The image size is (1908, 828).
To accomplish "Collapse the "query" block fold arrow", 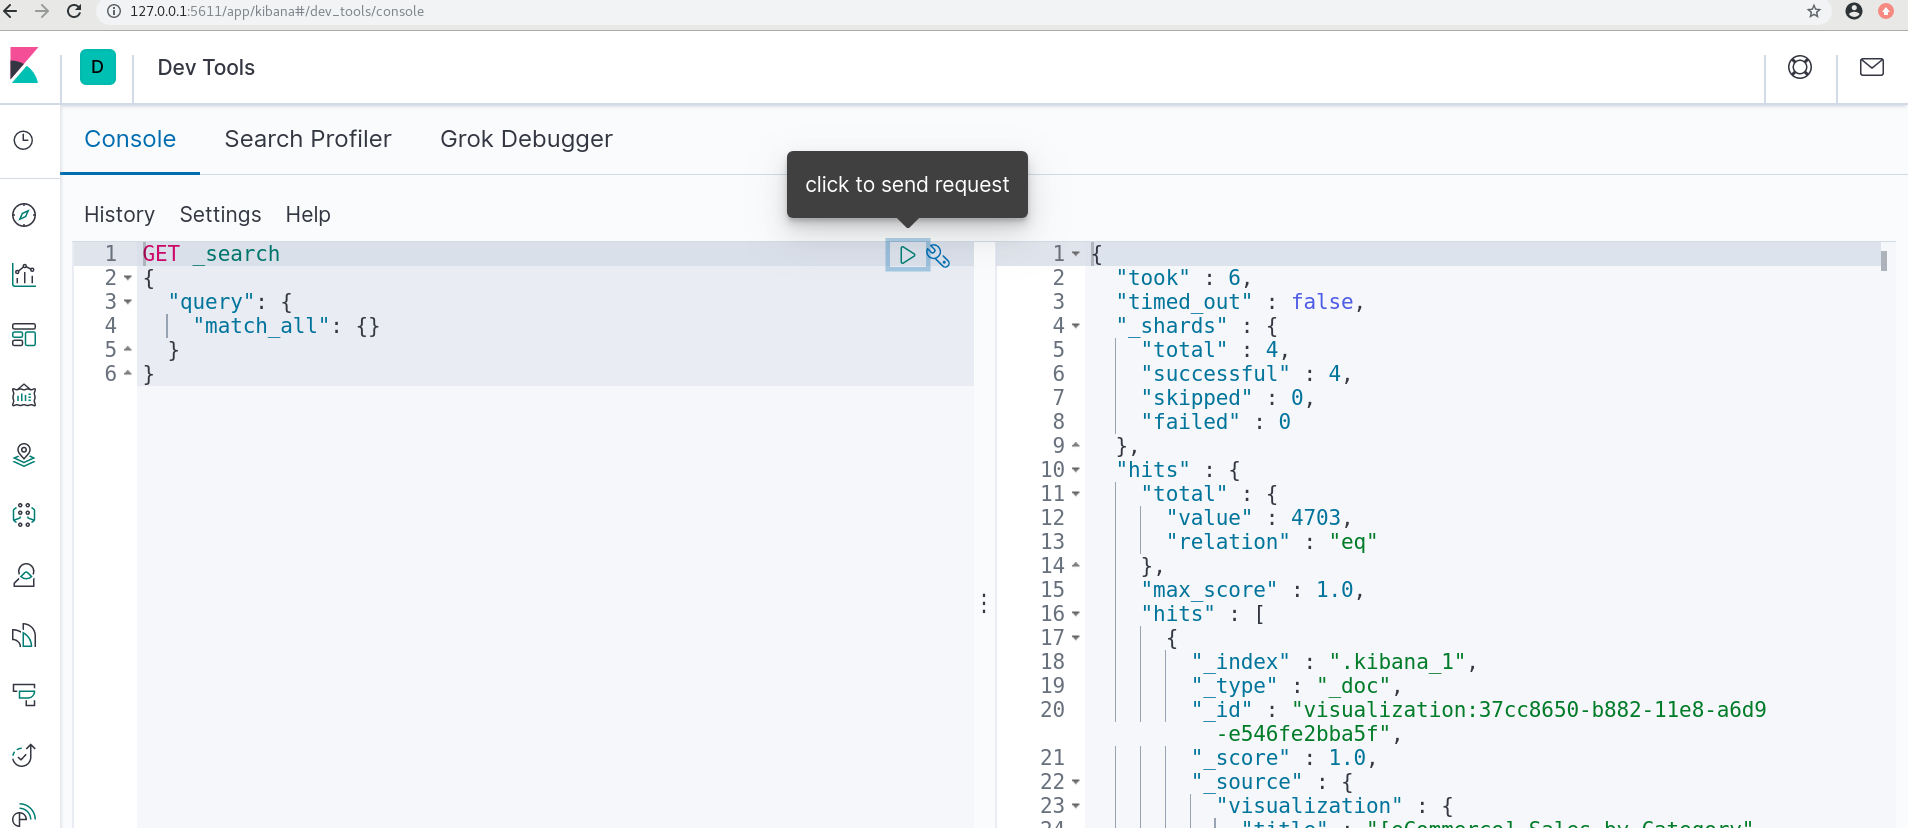I will tap(128, 302).
